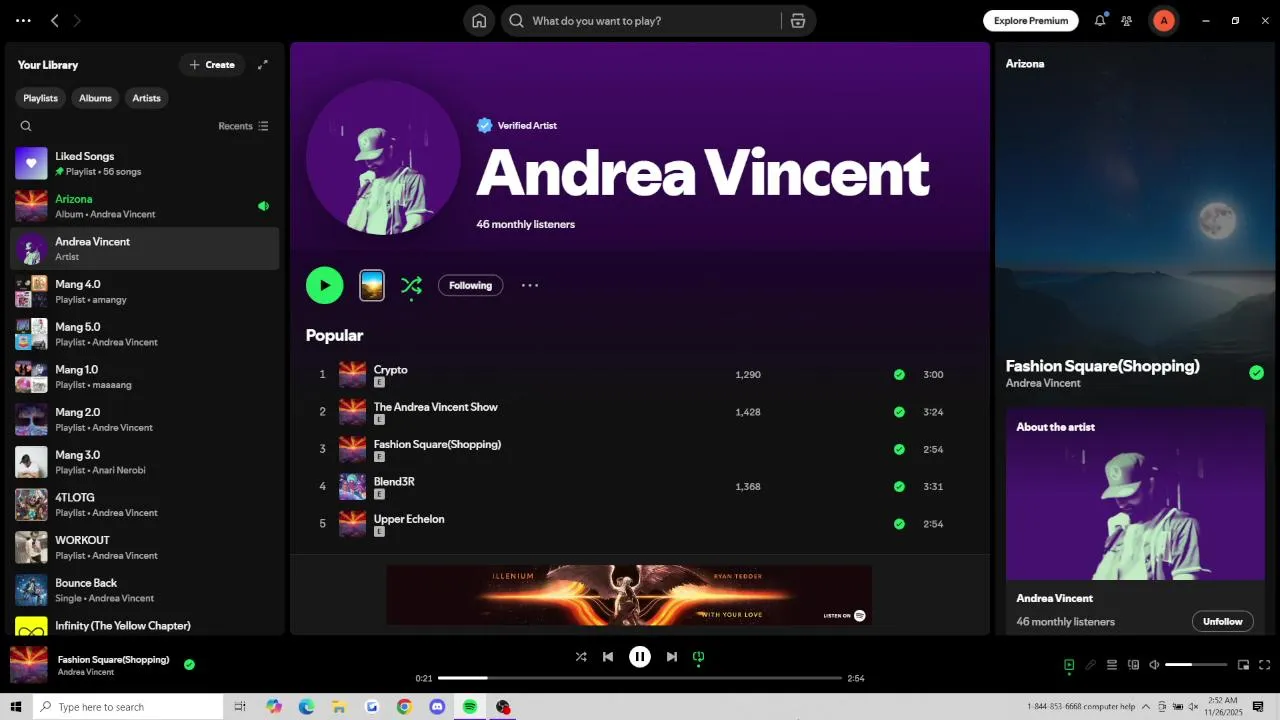Open the Andrea Vincent link under Fashion Square(Shopping)
Viewport: 1280px width, 720px height.
(1043, 383)
